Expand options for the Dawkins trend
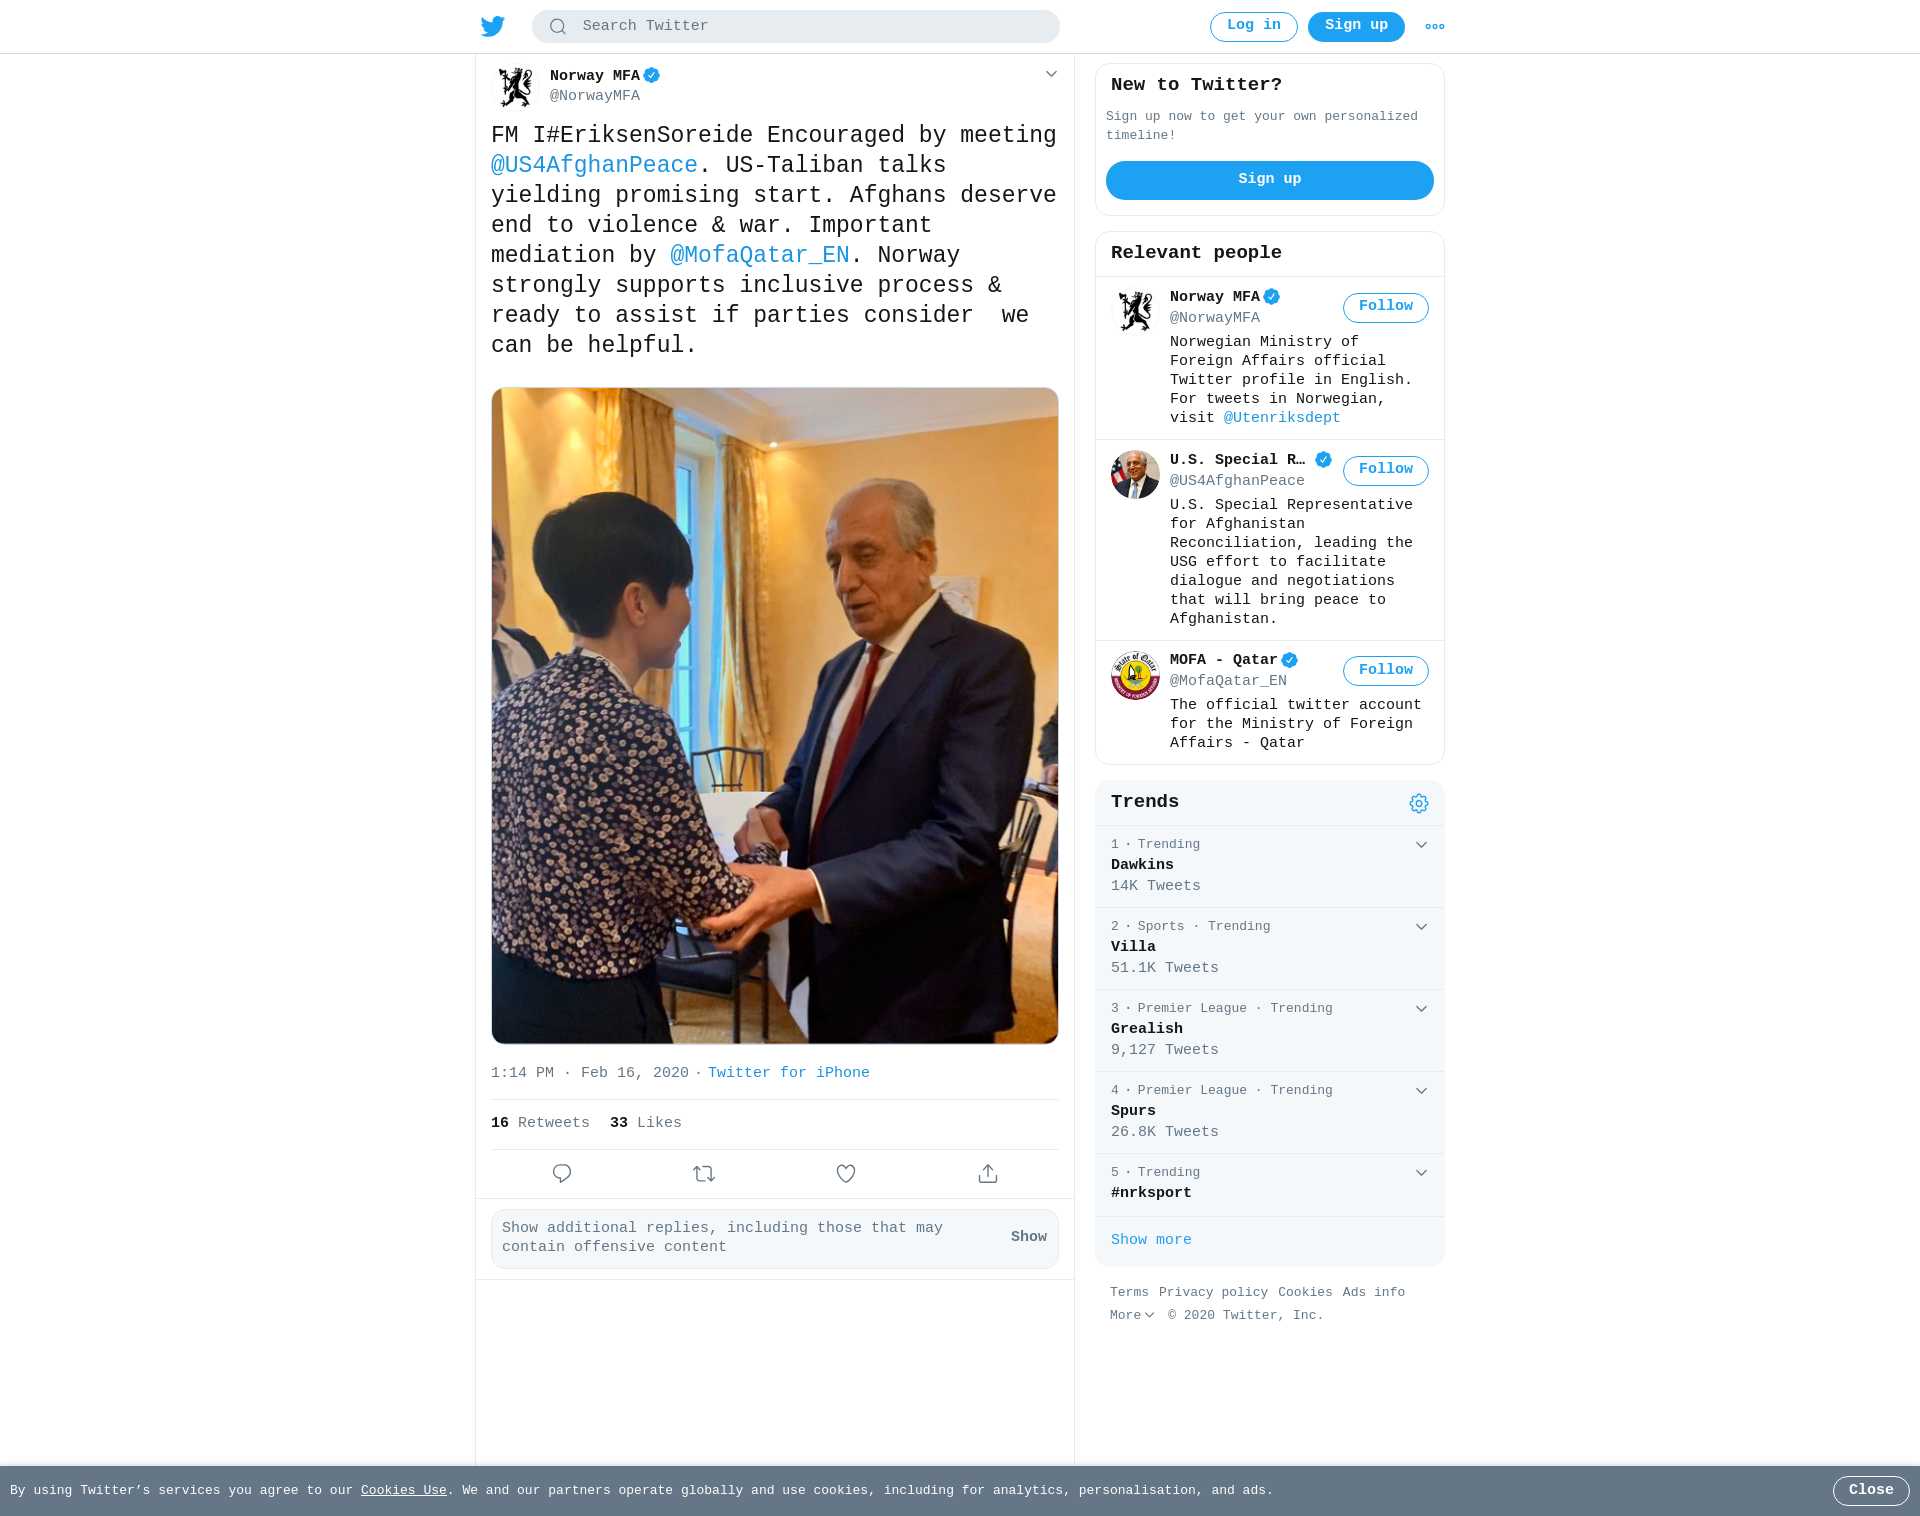The height and width of the screenshot is (1516, 1920). [1421, 845]
